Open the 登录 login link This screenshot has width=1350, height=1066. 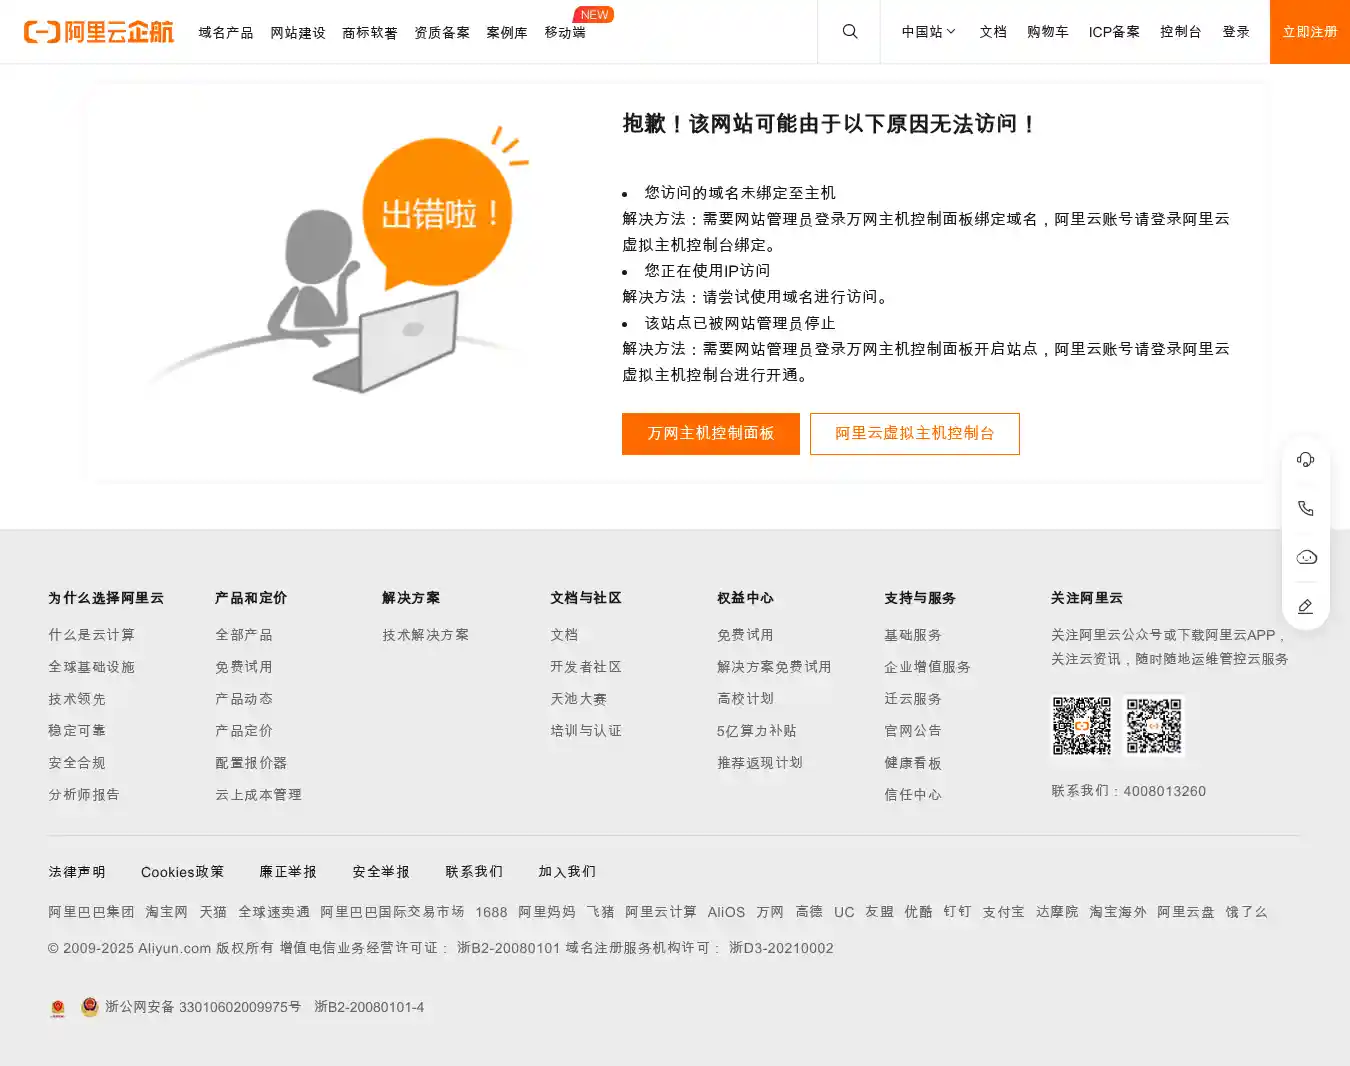[x=1236, y=32]
